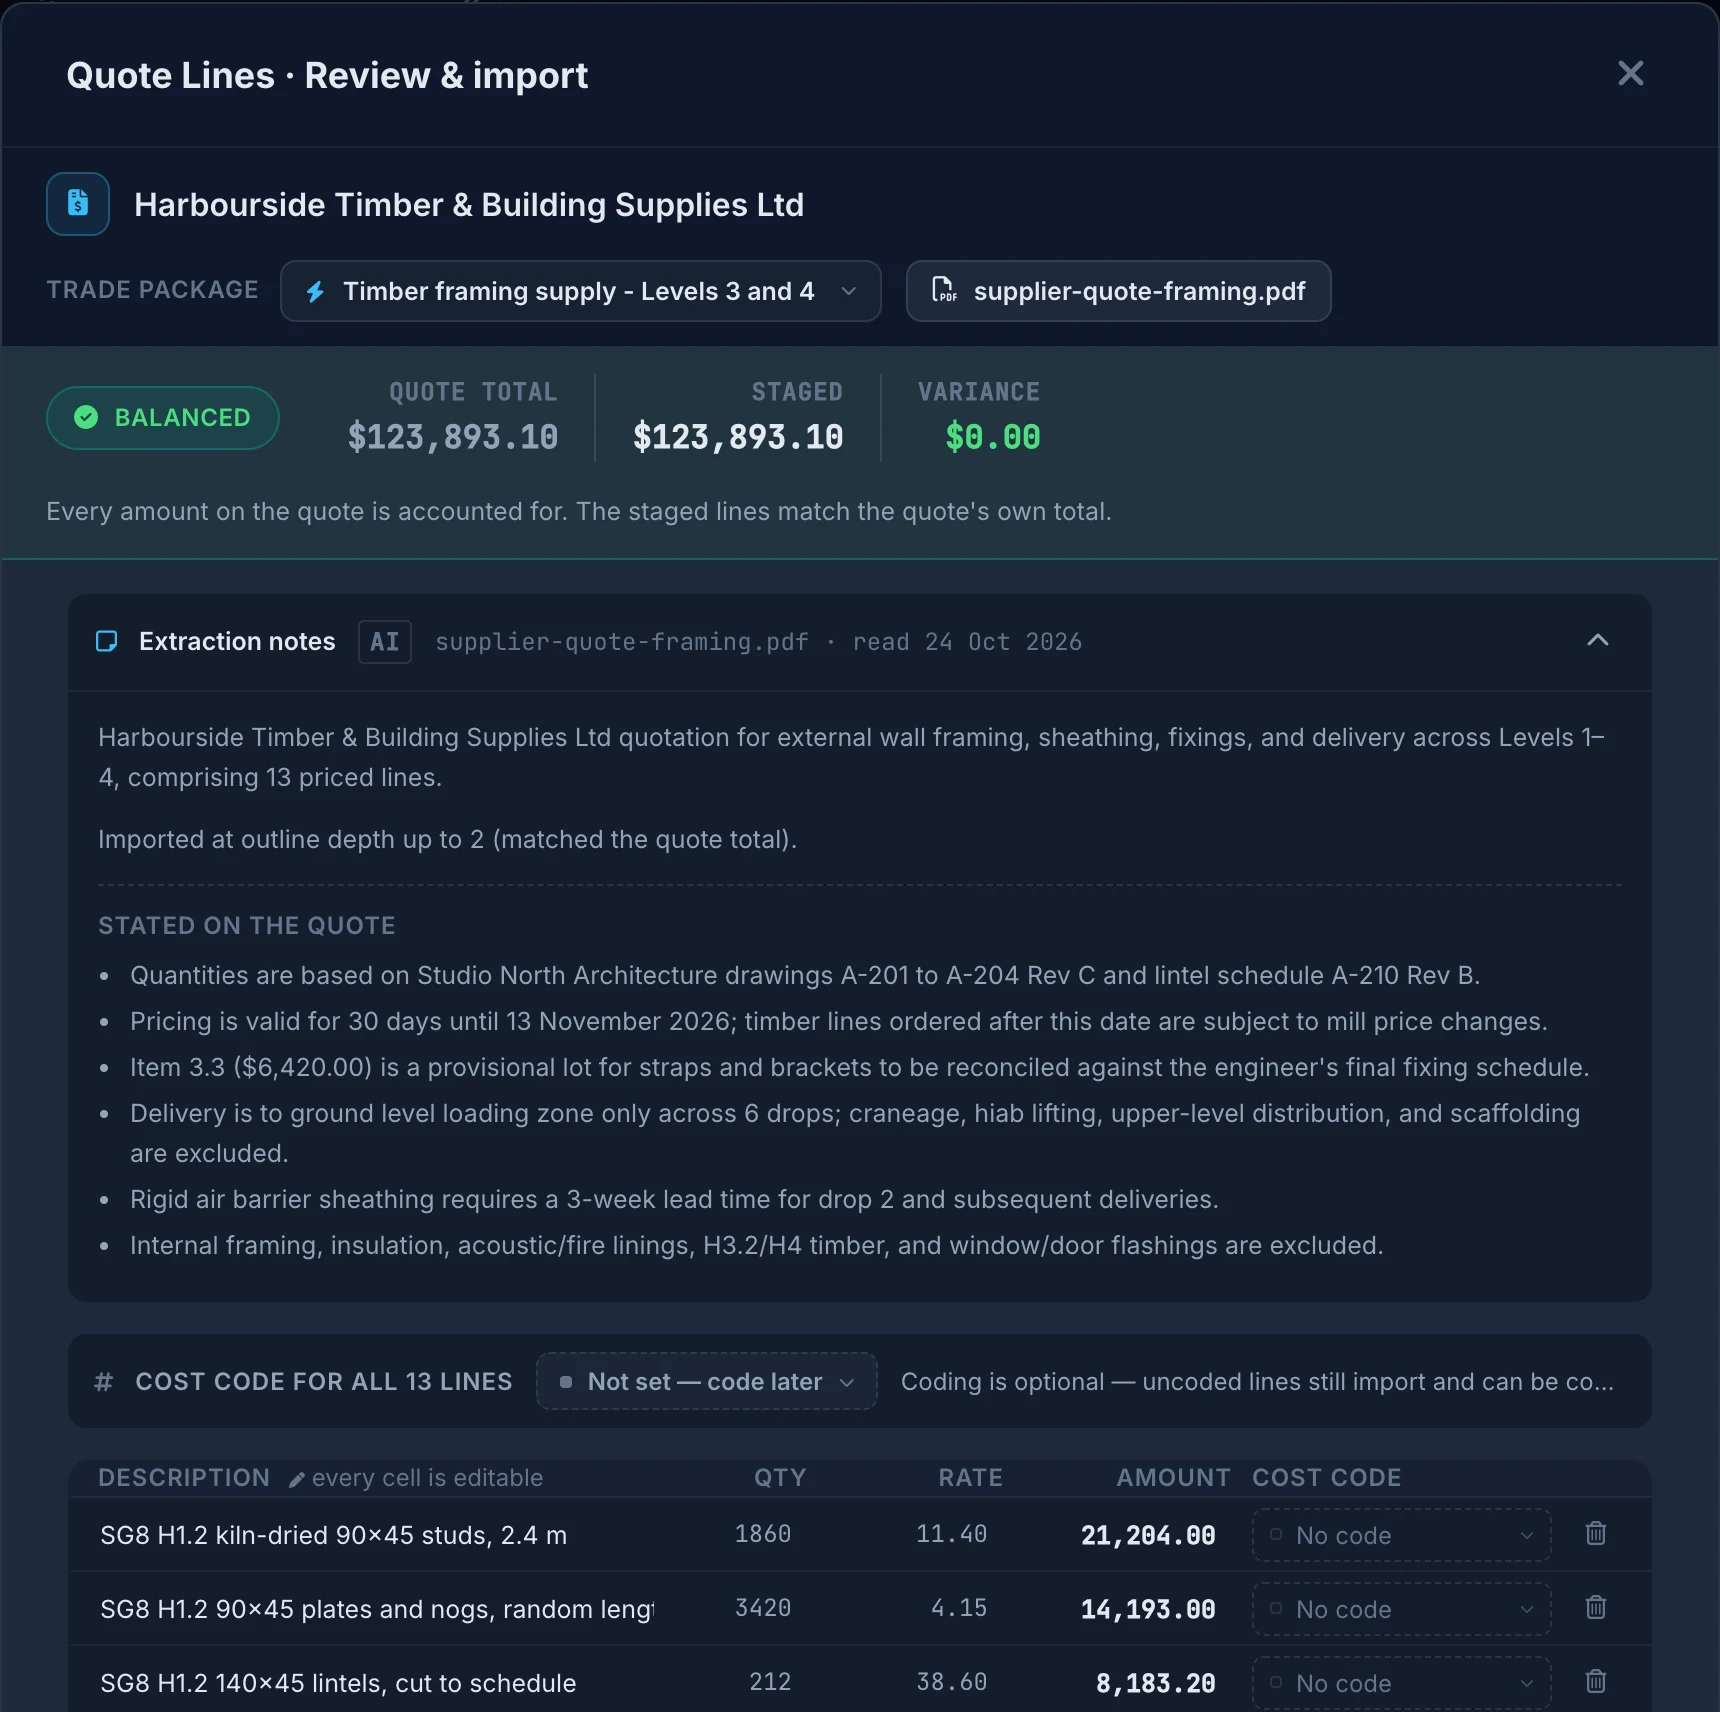Click the Harbourside Timber supplier name heading
The width and height of the screenshot is (1720, 1712).
[469, 205]
